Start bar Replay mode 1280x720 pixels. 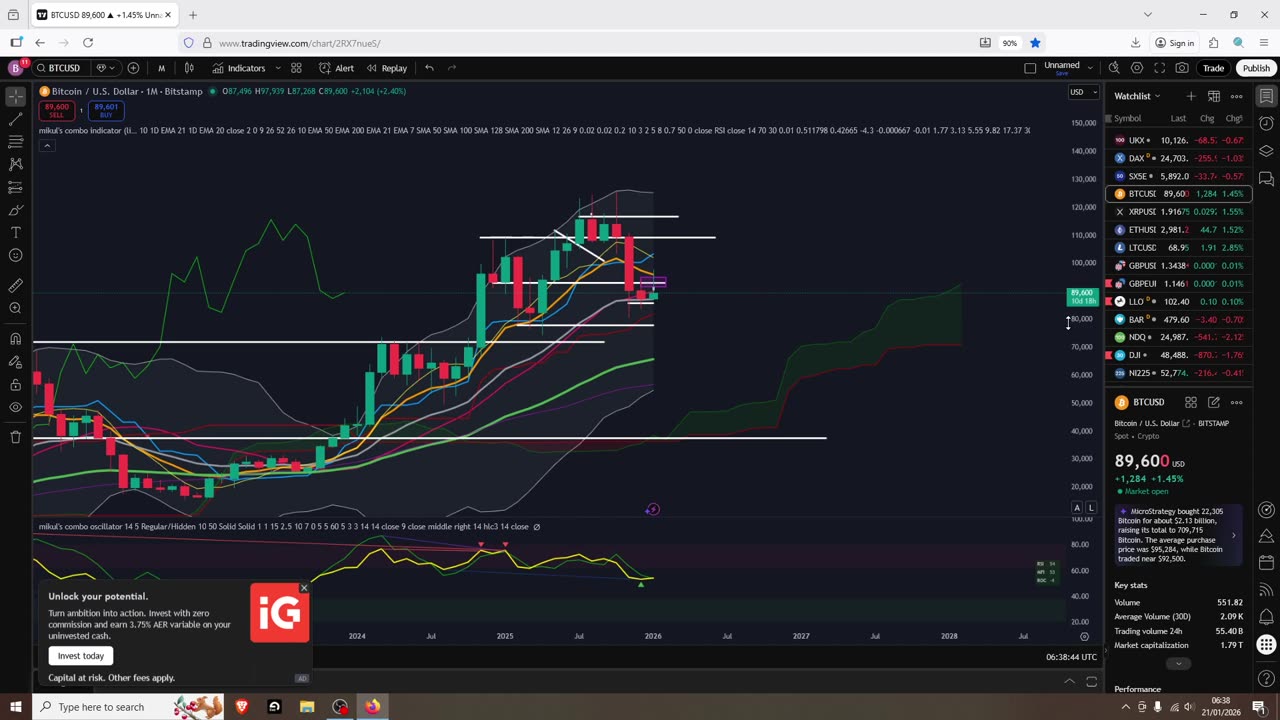point(387,68)
